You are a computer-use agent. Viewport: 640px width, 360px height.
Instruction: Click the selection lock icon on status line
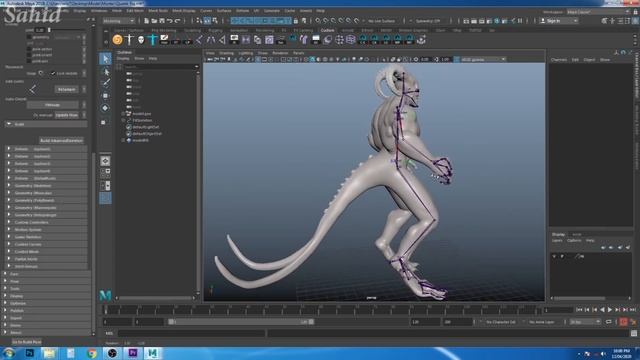[296, 20]
